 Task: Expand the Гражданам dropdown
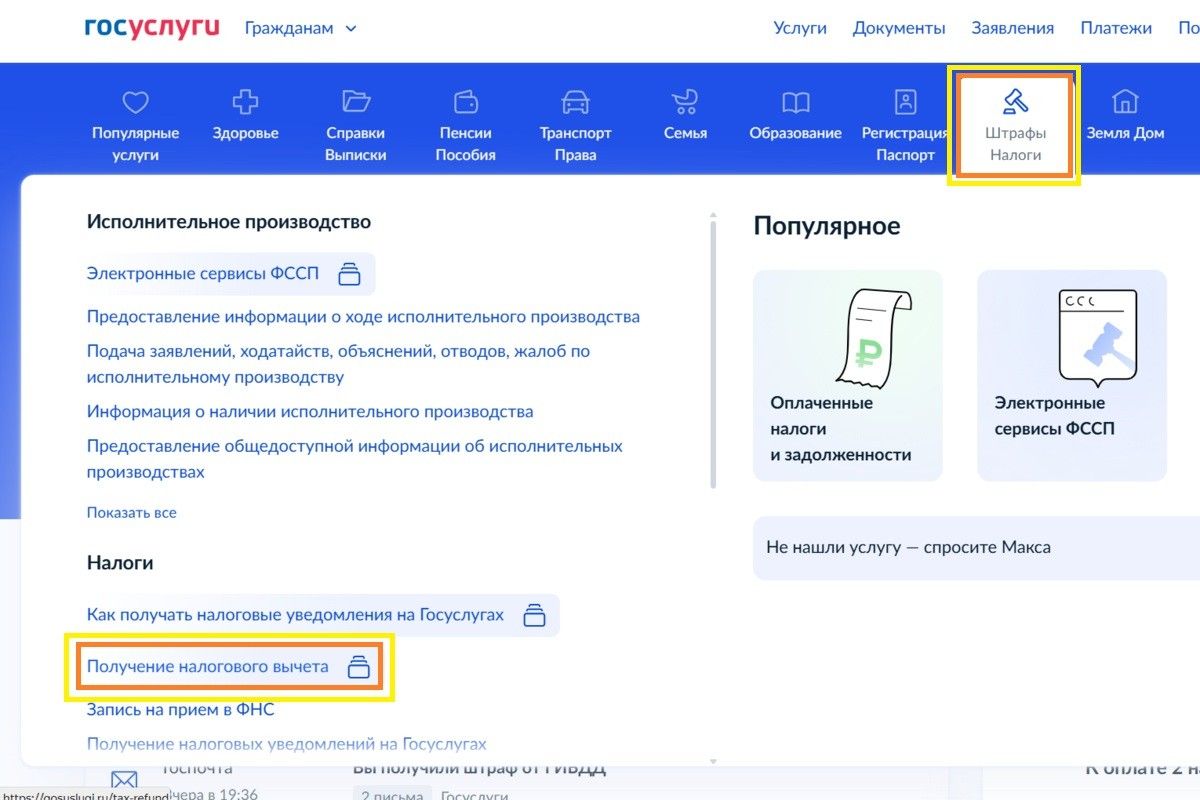coord(301,28)
